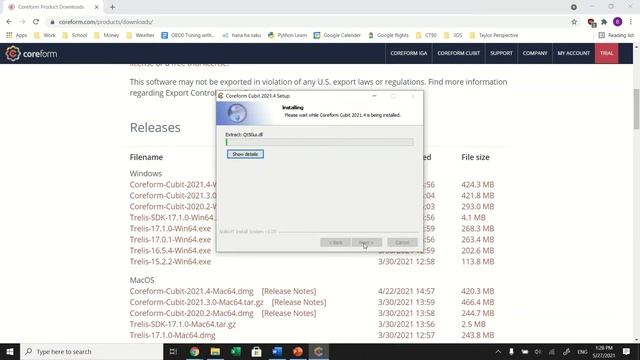640x360 pixels.
Task: Download Coreform-Cubit-2021.4-Mac64.dmg
Action: pos(191,291)
